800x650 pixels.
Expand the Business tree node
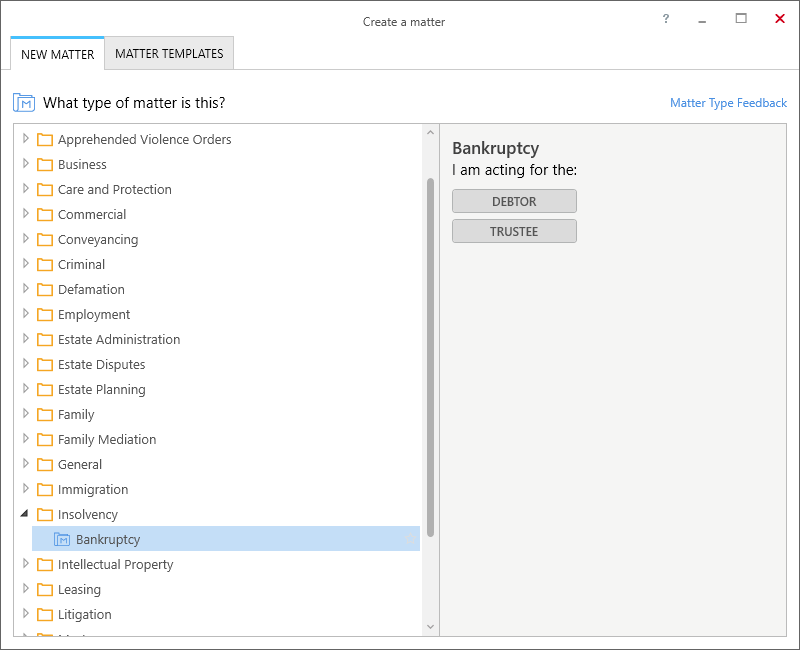click(x=26, y=163)
